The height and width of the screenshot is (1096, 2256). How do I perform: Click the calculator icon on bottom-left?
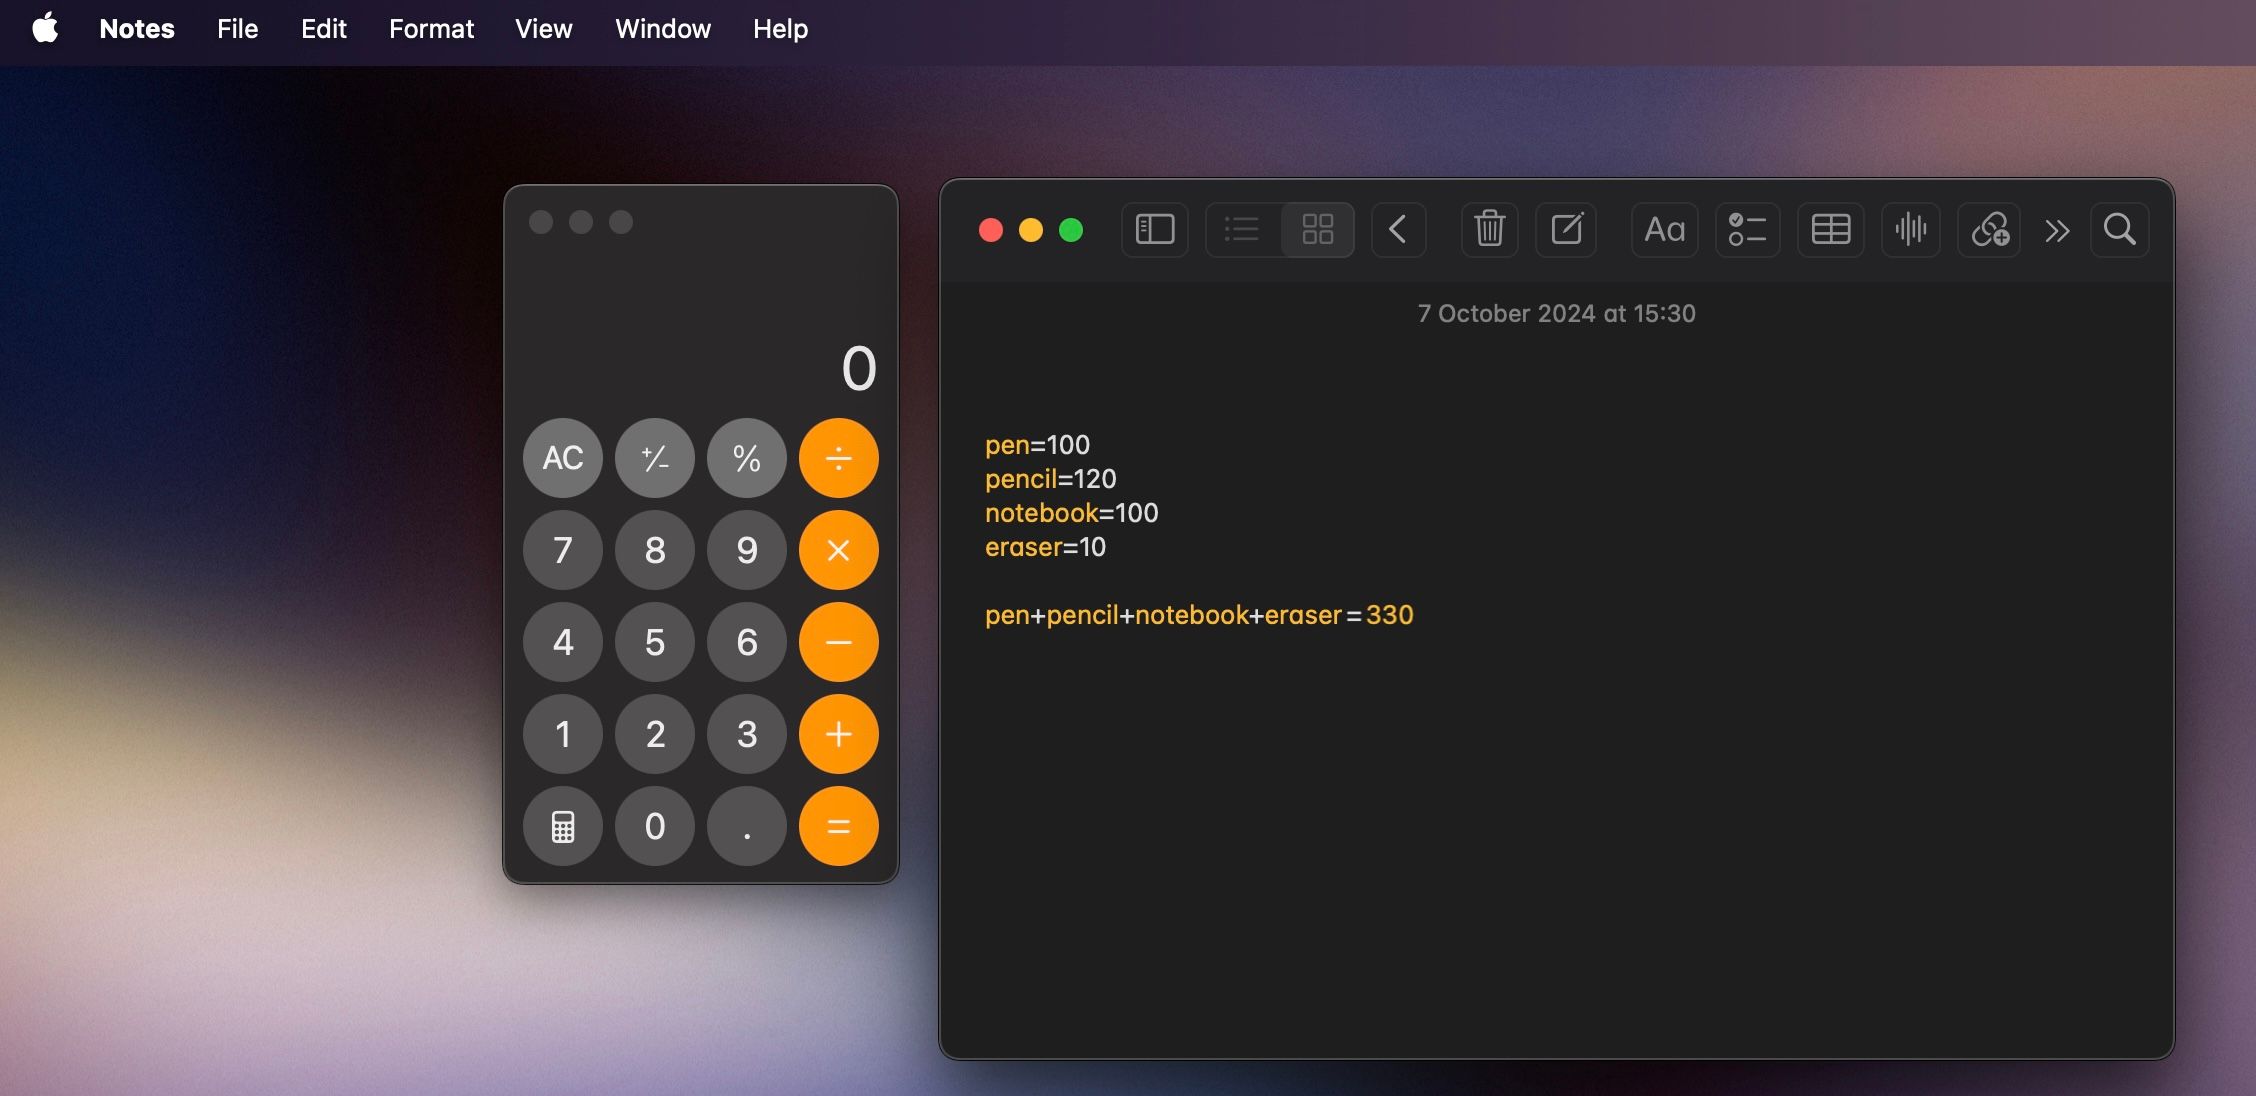point(563,824)
